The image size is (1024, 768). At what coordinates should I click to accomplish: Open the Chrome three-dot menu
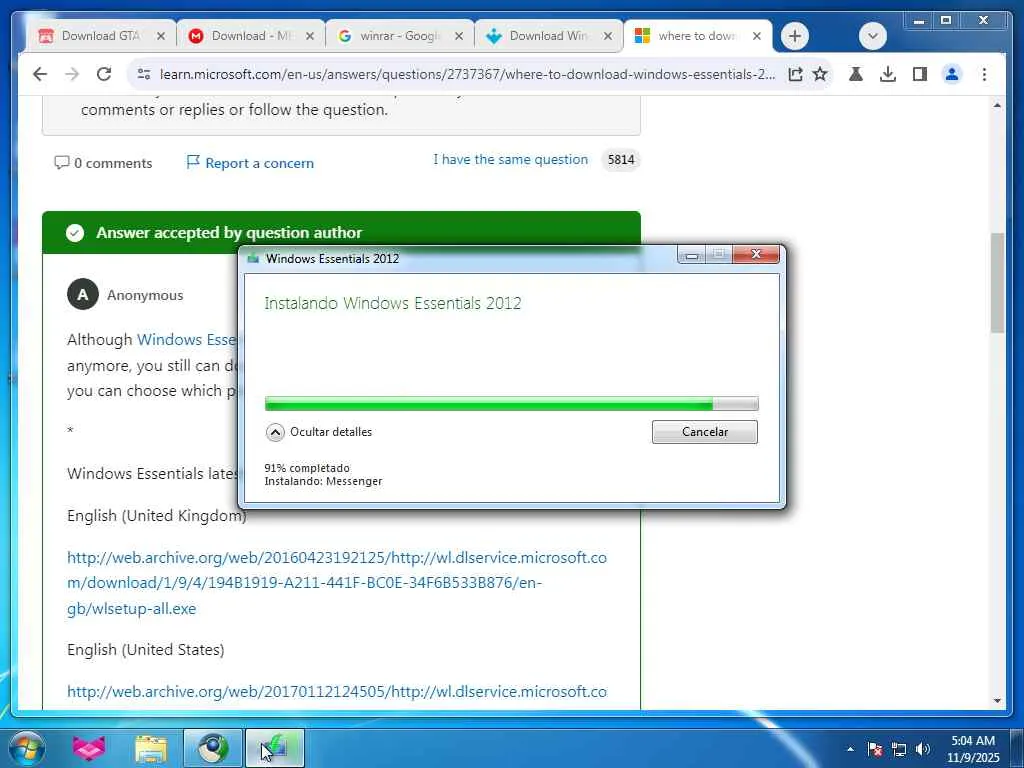coord(984,74)
